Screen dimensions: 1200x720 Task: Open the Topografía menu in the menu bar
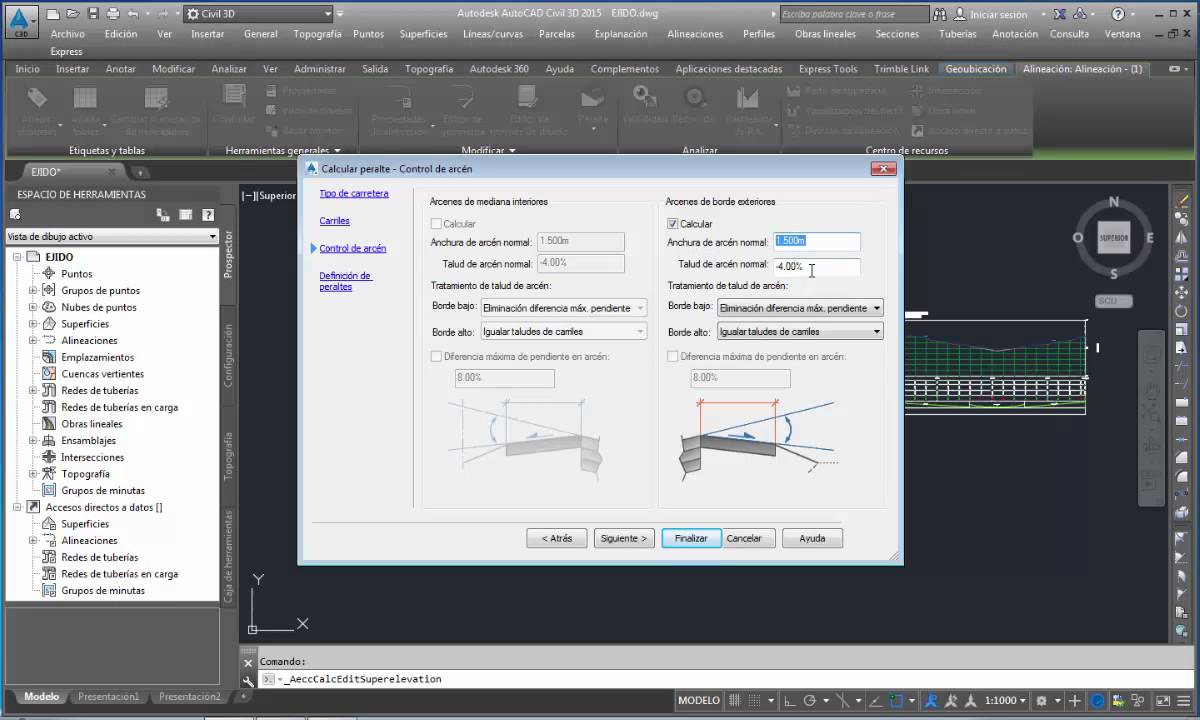click(x=317, y=34)
